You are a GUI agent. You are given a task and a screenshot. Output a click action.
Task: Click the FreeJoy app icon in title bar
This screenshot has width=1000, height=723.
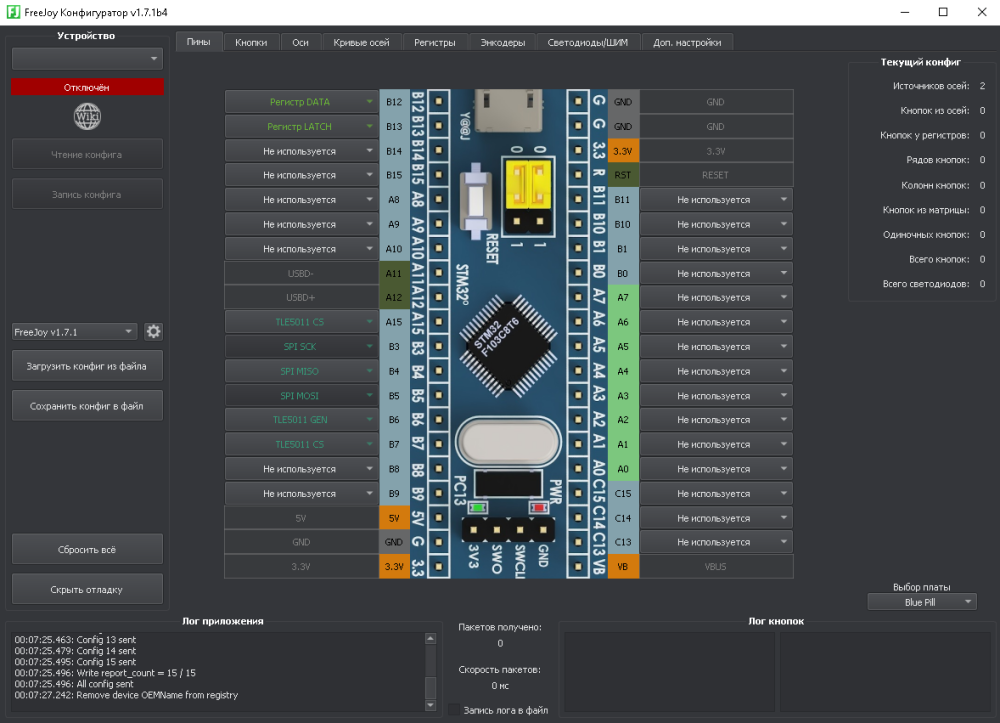12,12
